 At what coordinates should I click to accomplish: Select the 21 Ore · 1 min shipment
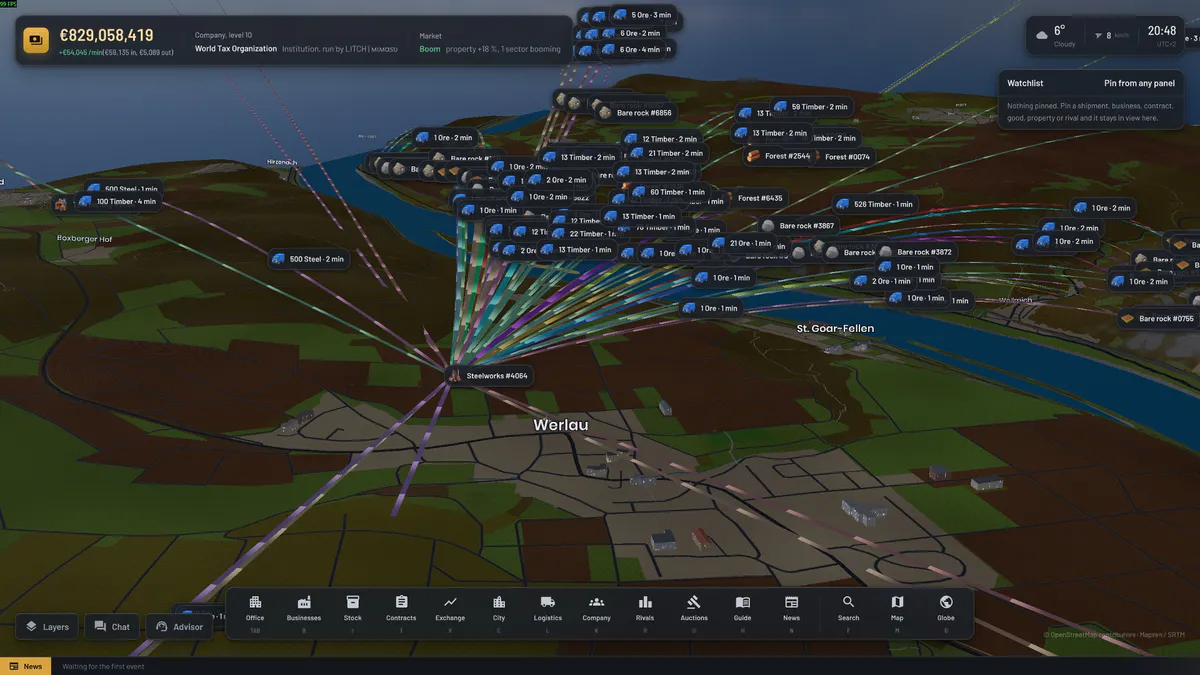click(x=743, y=243)
